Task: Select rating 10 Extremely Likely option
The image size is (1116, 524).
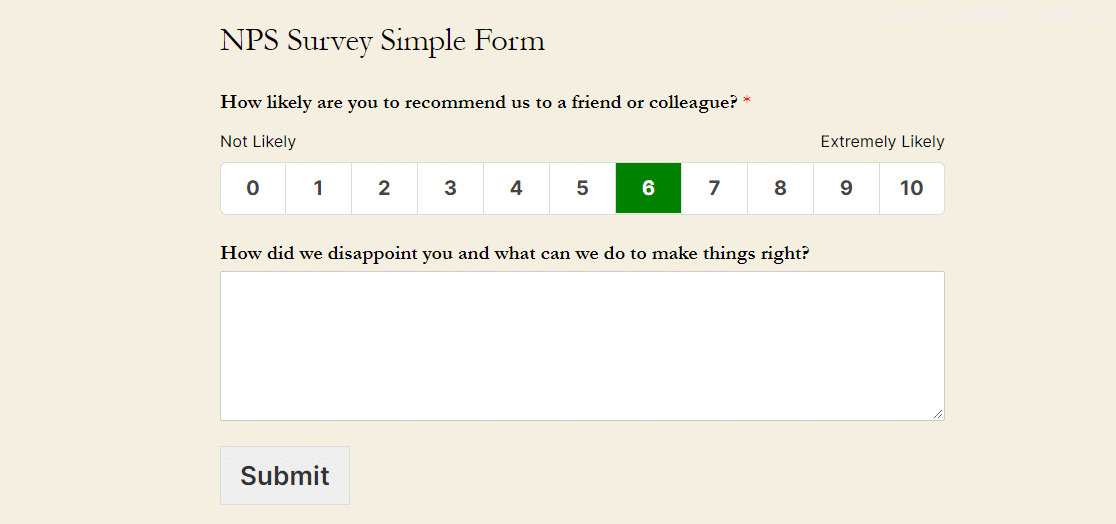Action: pyautogui.click(x=911, y=188)
